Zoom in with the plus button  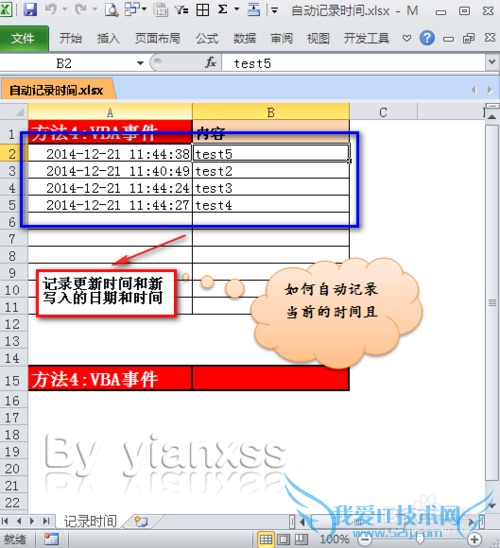[x=474, y=539]
